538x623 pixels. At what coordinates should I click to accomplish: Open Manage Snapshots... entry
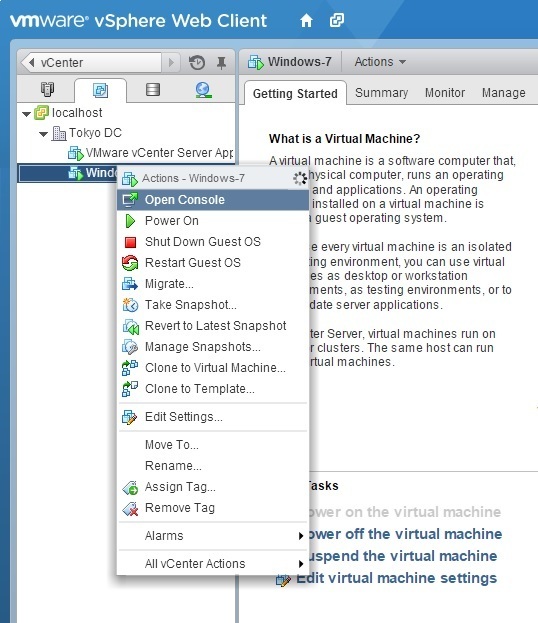(213, 347)
